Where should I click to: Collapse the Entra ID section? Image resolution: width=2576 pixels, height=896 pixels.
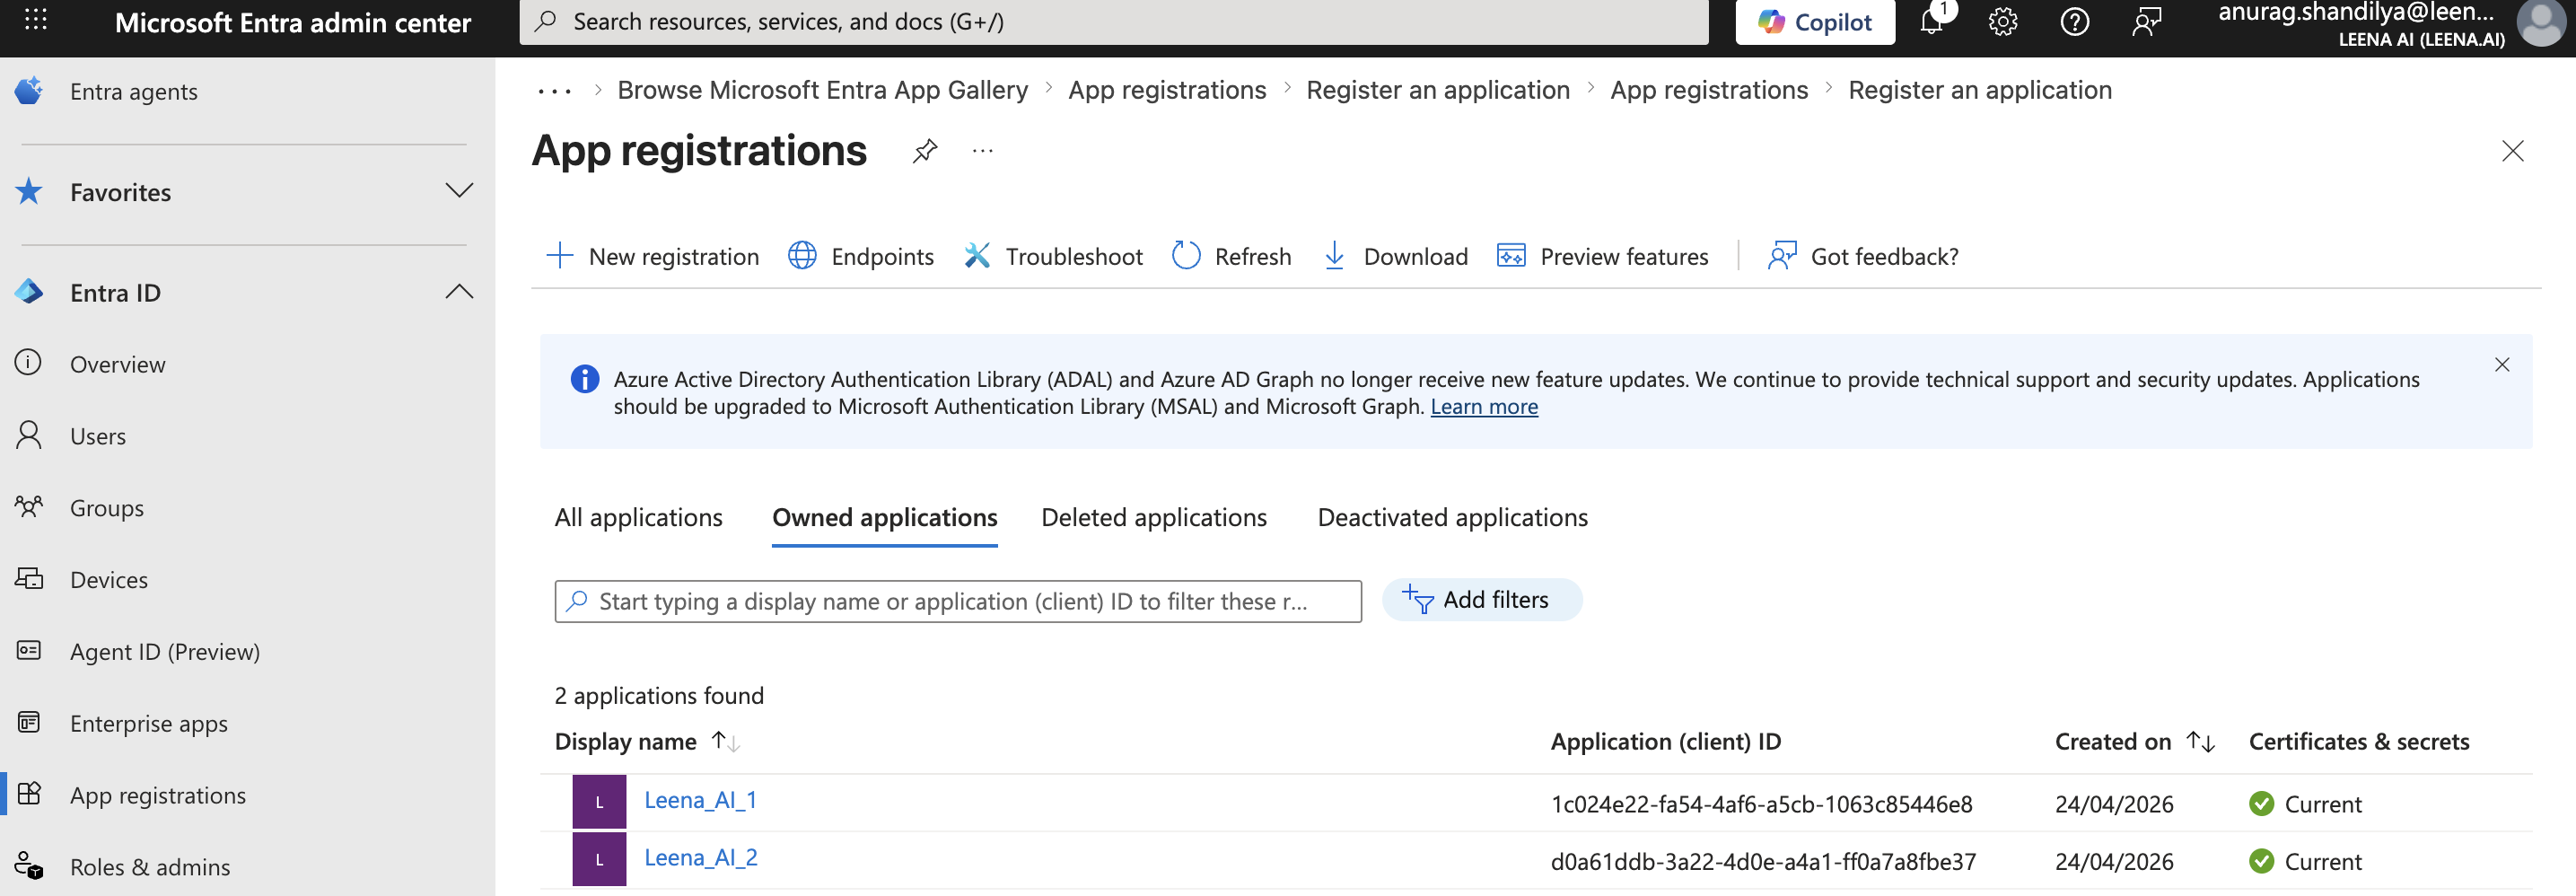click(459, 292)
